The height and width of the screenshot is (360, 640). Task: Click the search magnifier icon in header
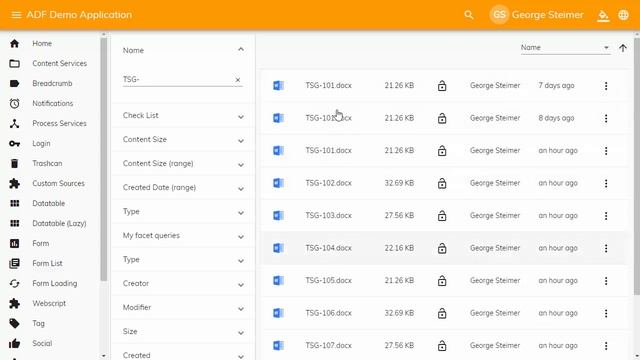(469, 15)
